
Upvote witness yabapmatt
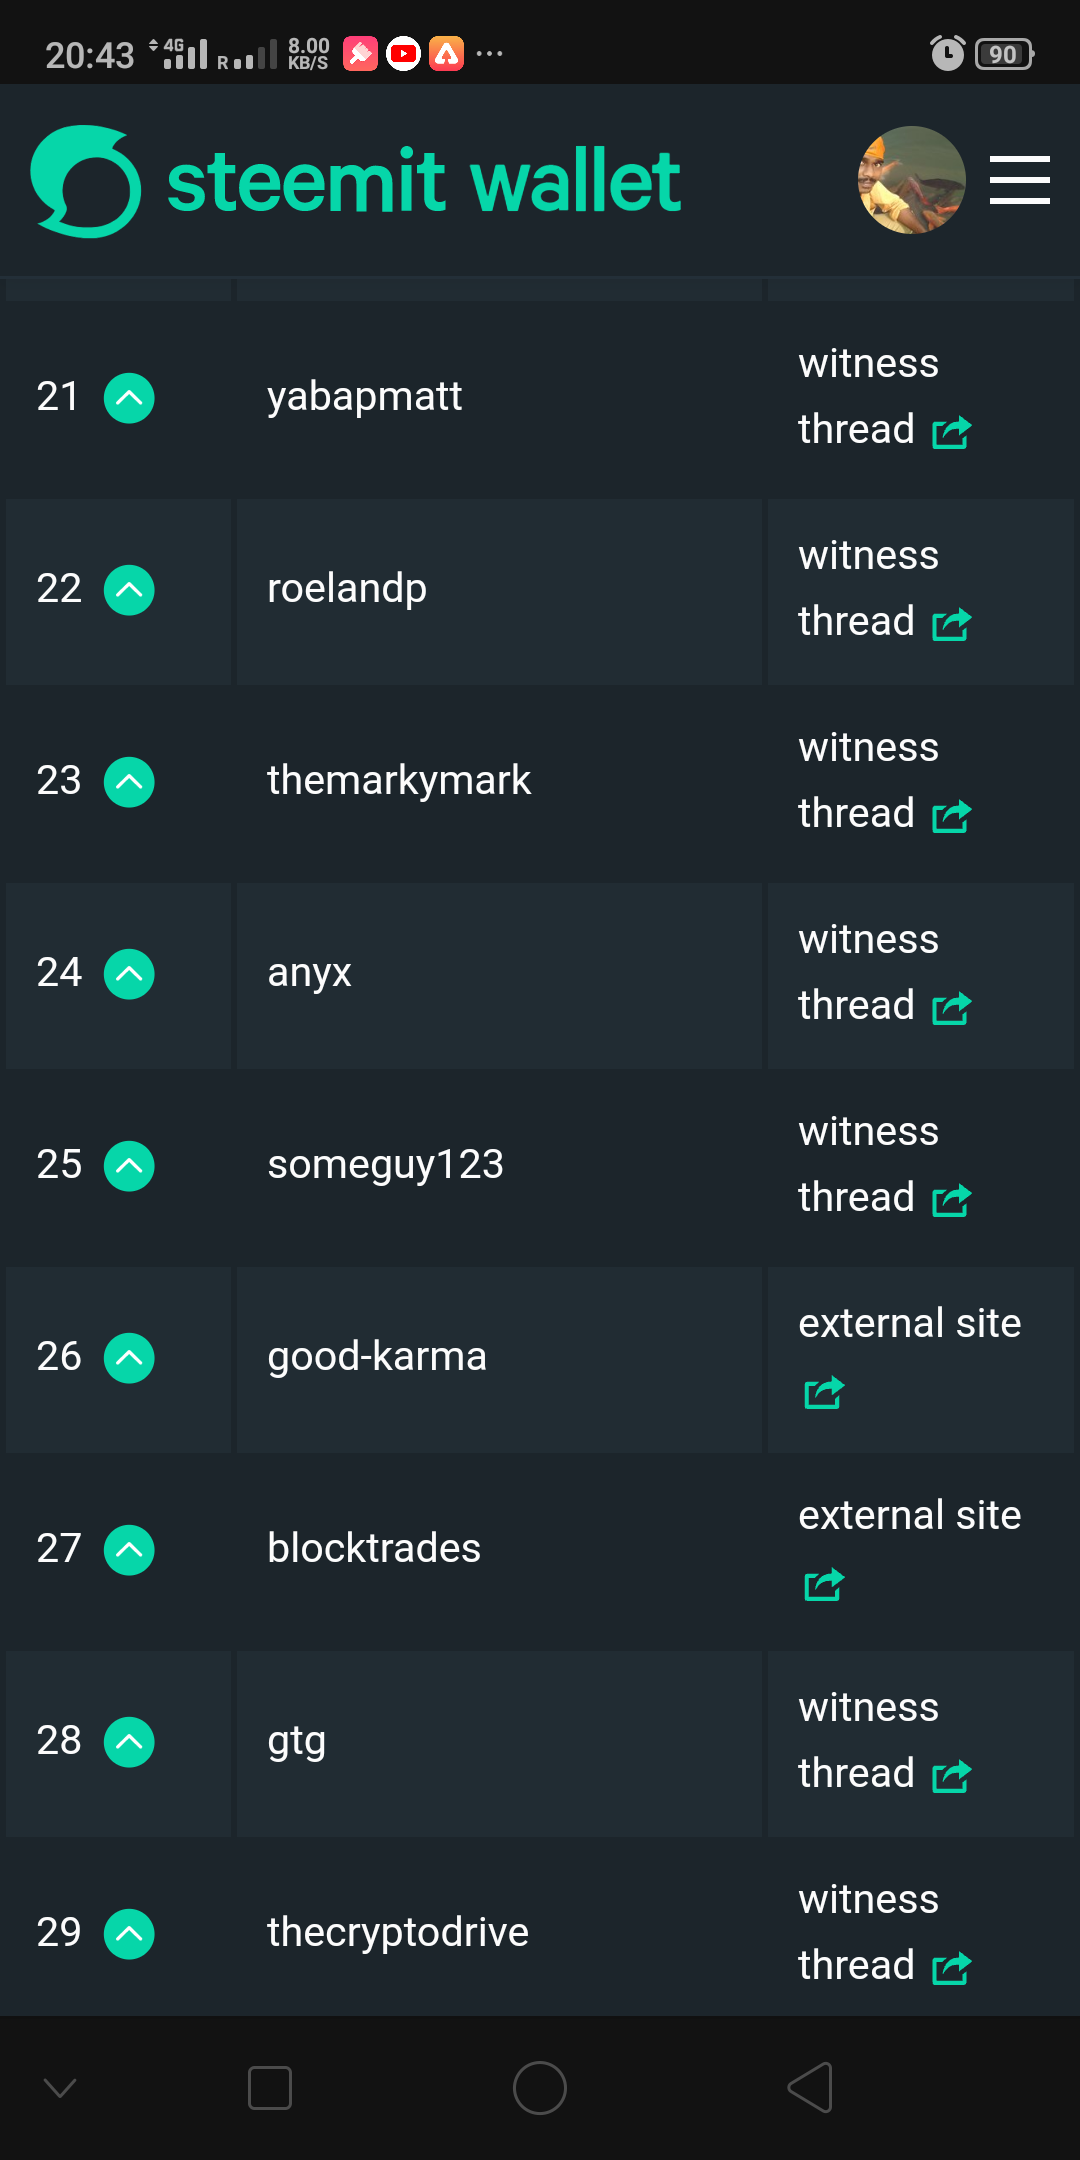click(x=129, y=398)
